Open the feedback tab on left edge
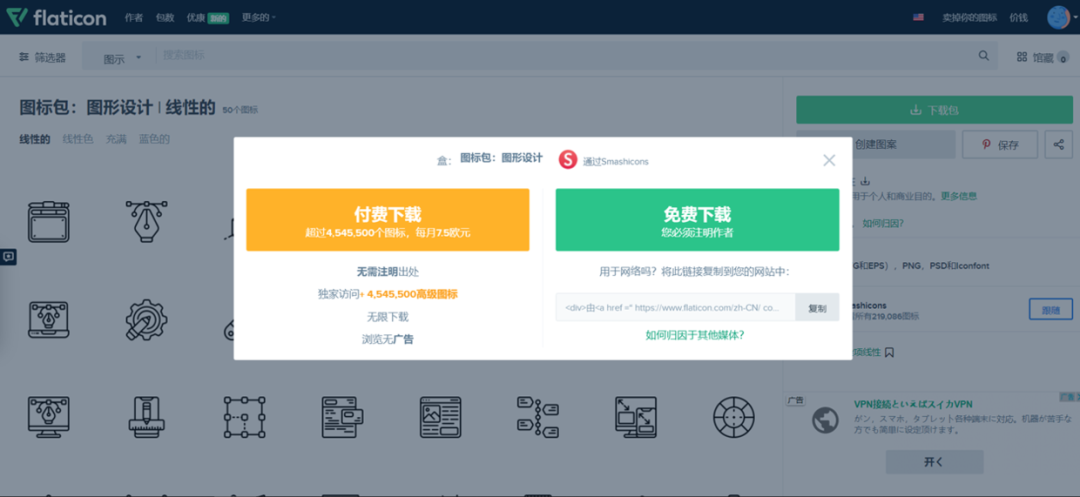 8,257
